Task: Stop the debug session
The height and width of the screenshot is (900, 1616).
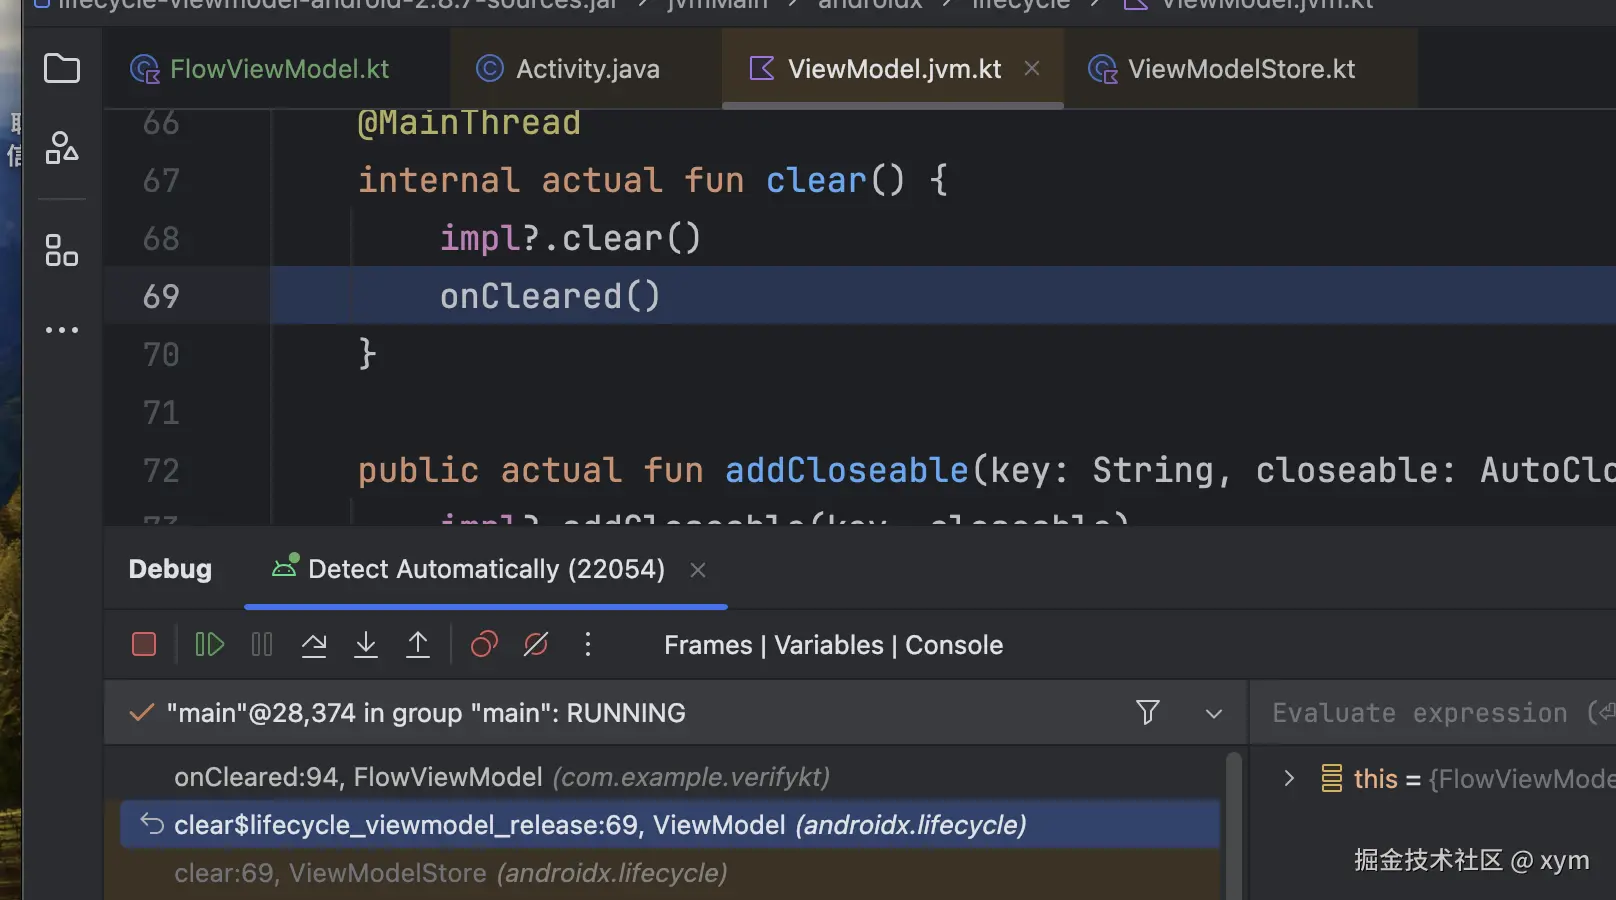Action: click(144, 645)
